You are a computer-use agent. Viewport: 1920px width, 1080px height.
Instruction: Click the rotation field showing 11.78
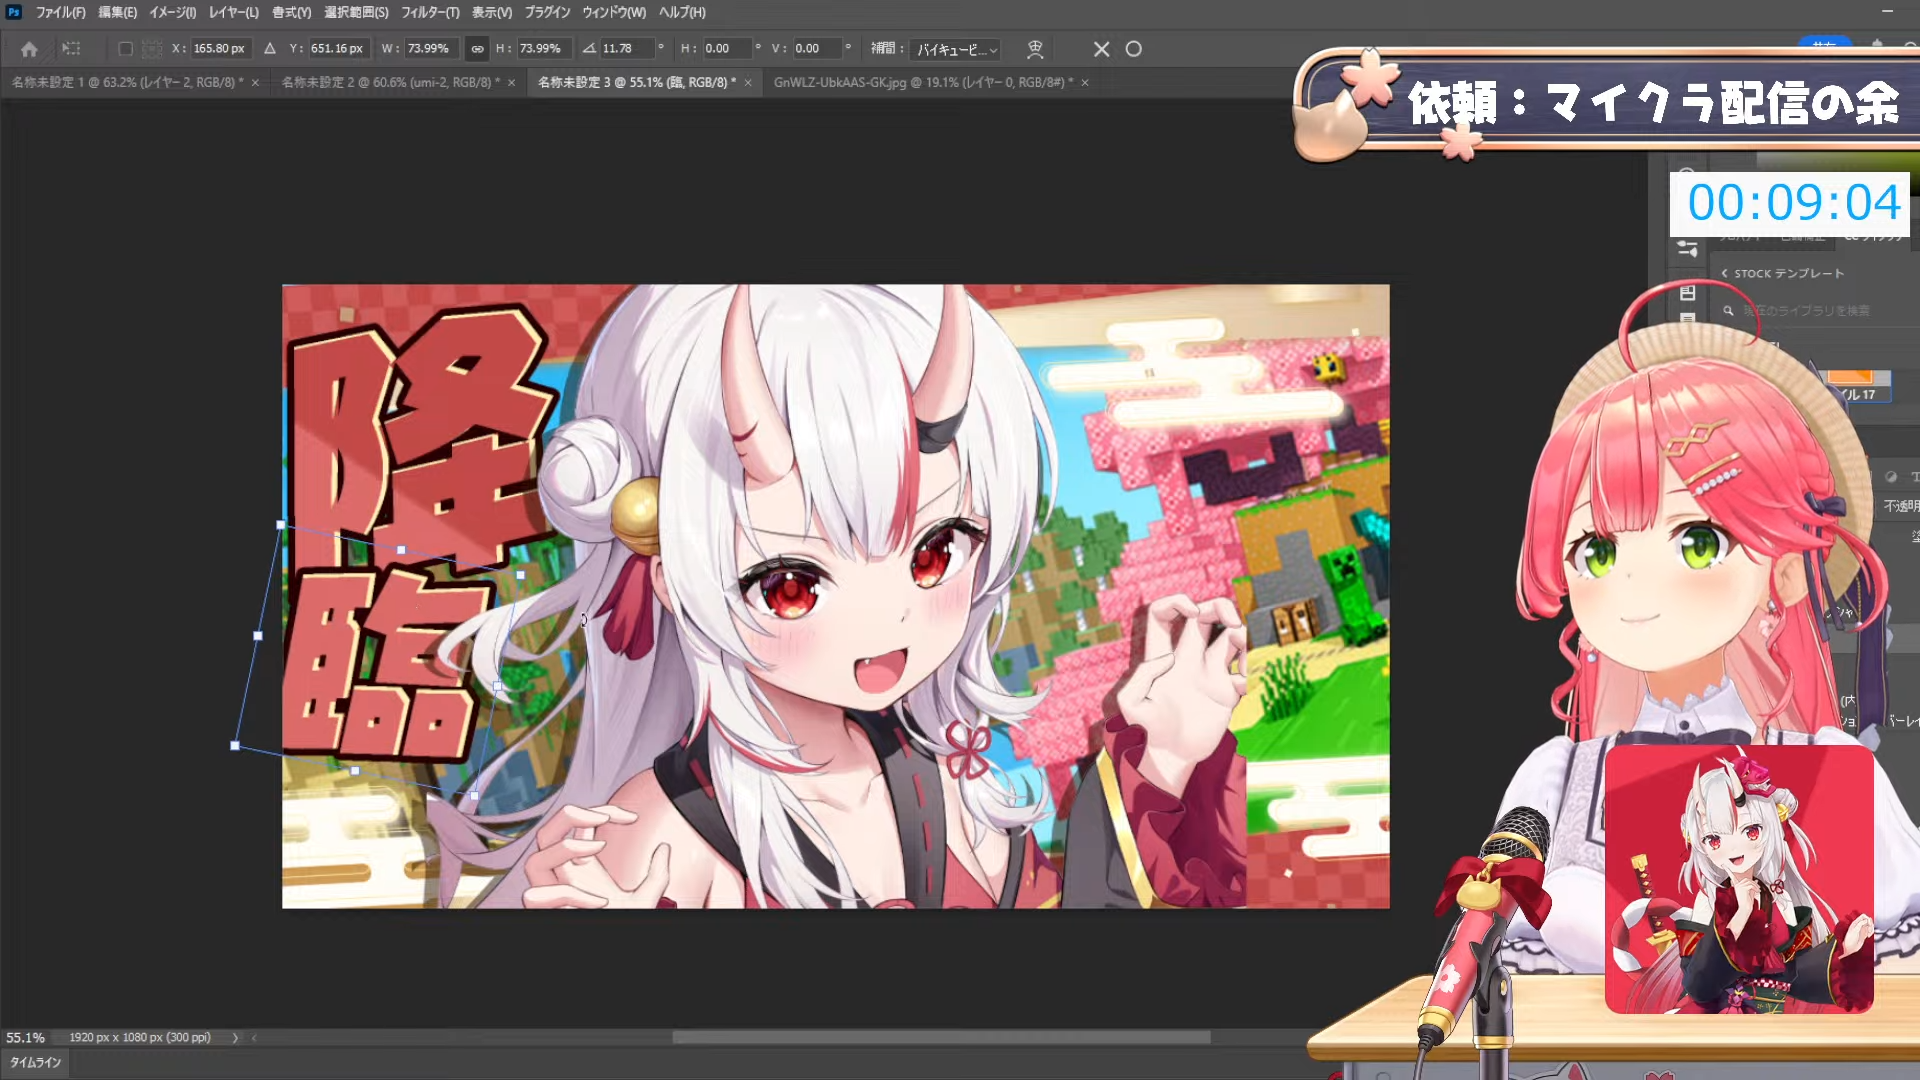[626, 48]
